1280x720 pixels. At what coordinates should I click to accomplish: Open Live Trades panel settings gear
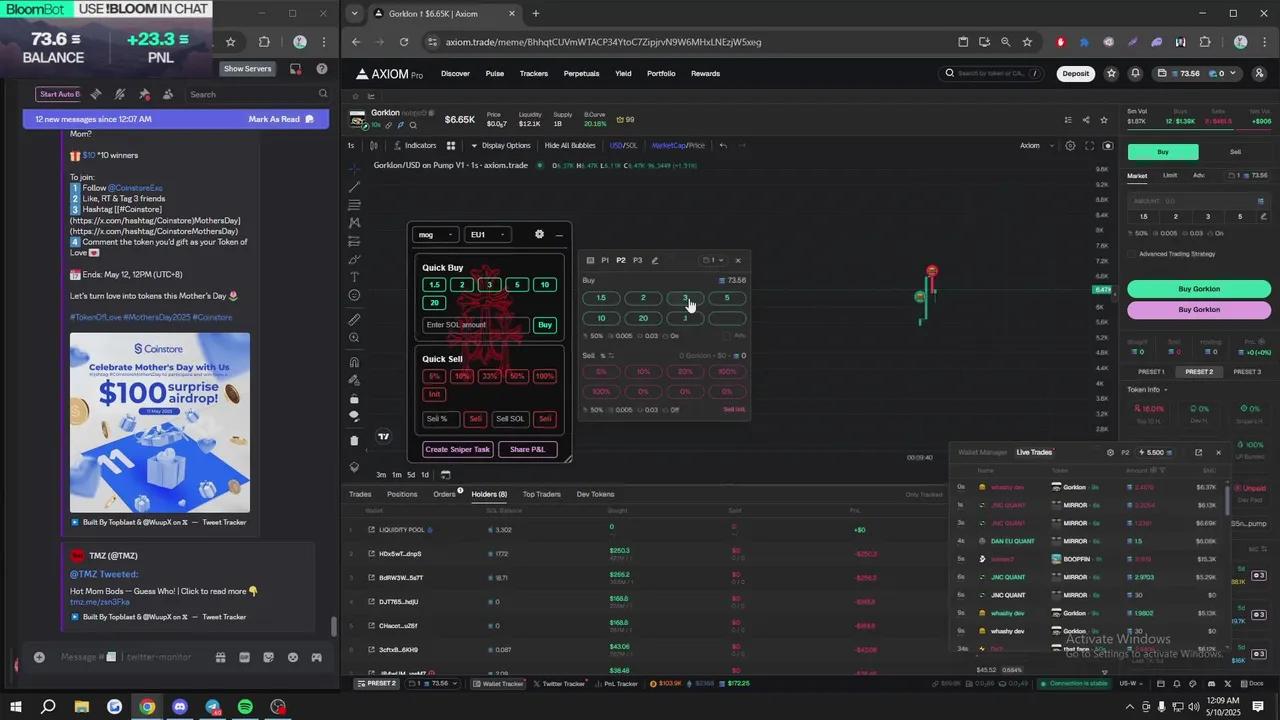pos(1110,452)
